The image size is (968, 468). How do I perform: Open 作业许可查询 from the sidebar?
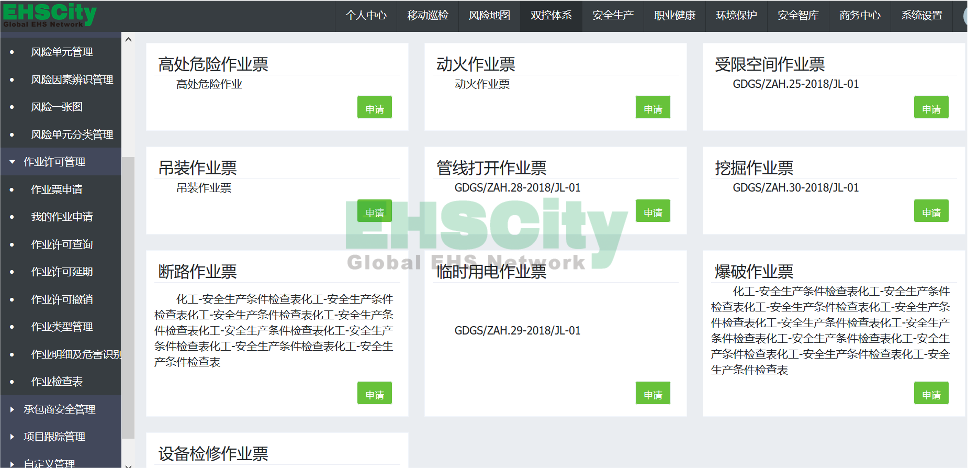tap(63, 244)
